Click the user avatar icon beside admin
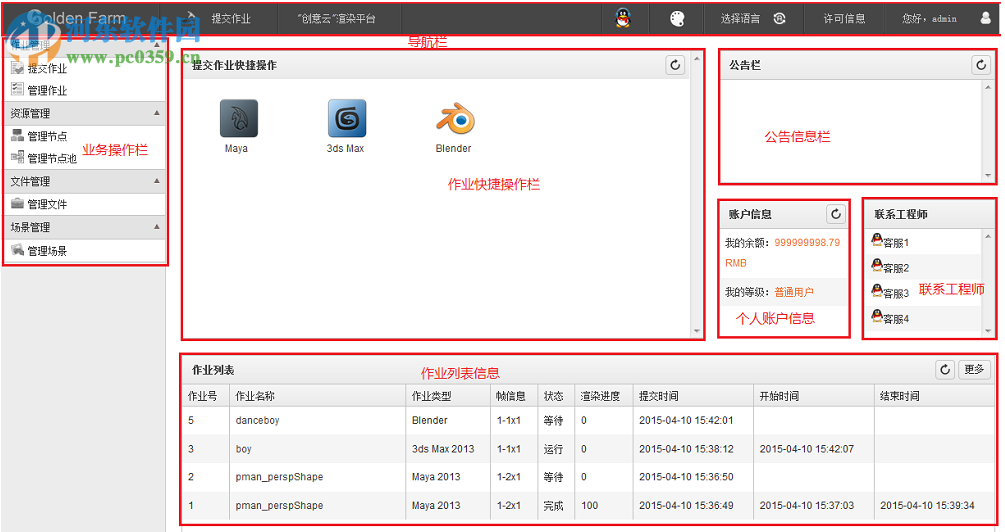Image resolution: width=1005 pixels, height=532 pixels. 986,18
